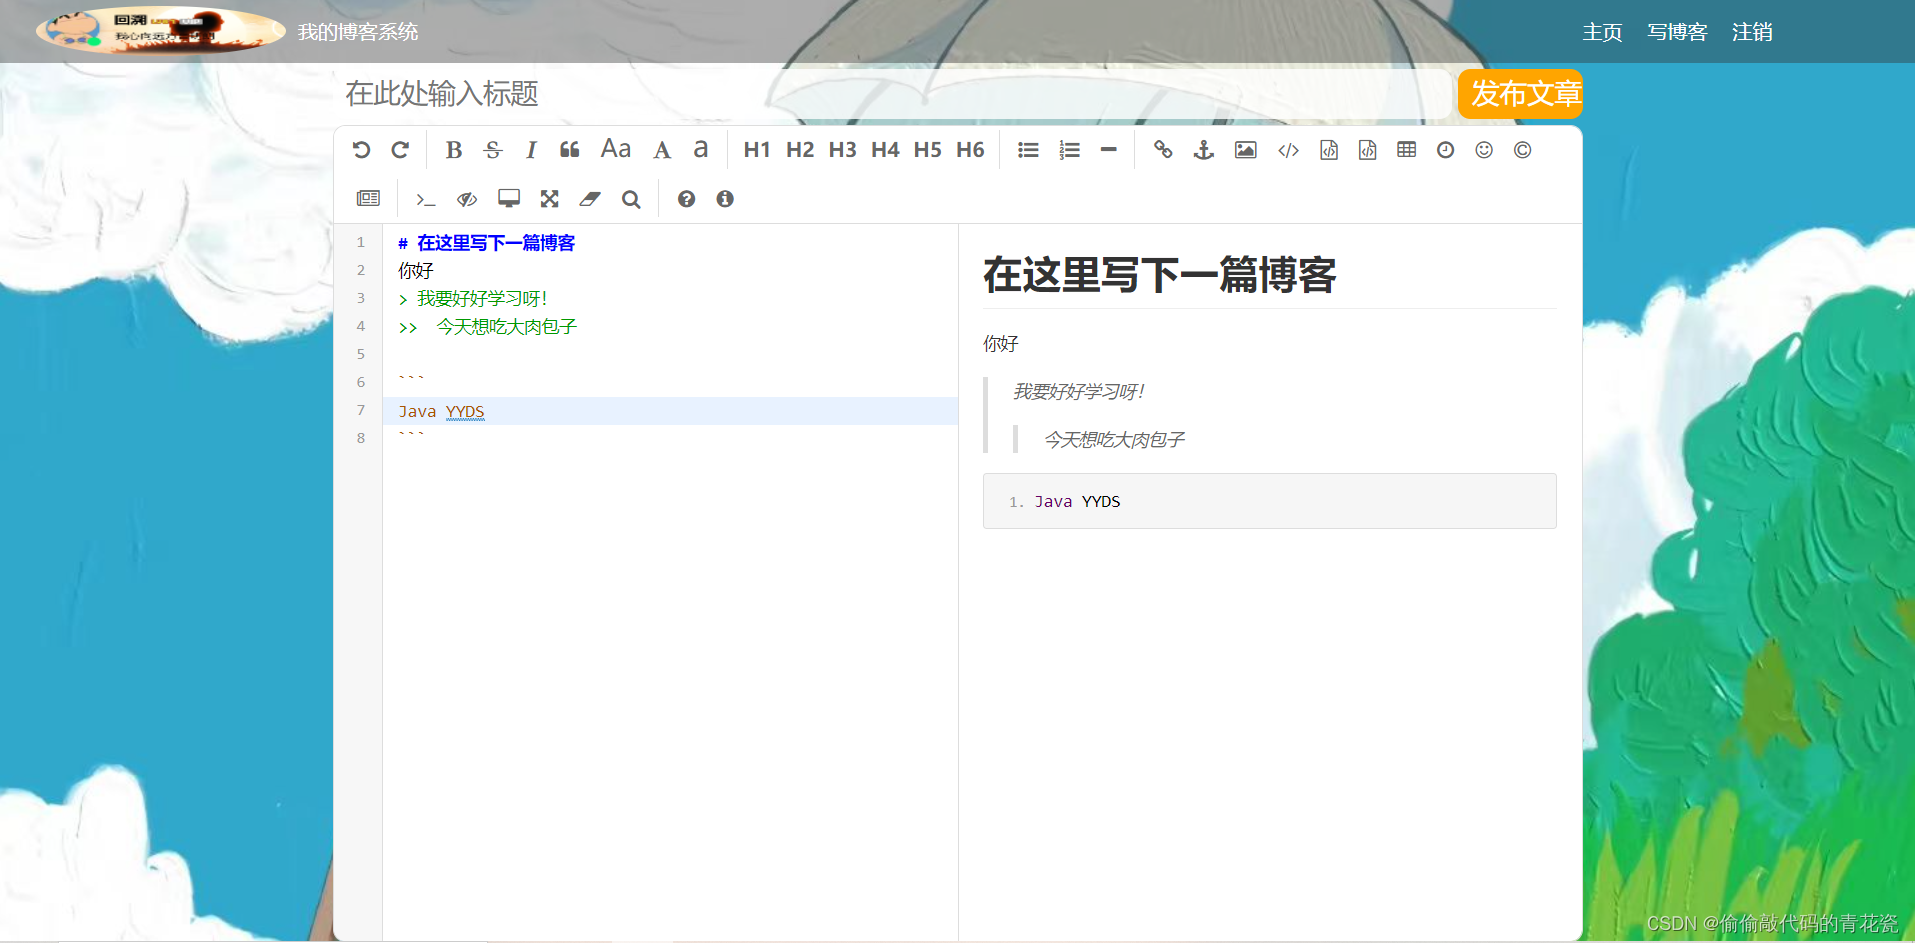Convert selection to lowercase

point(701,150)
